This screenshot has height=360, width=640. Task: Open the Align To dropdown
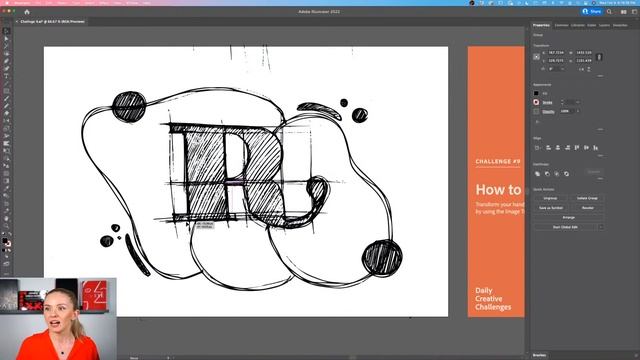[x=538, y=147]
